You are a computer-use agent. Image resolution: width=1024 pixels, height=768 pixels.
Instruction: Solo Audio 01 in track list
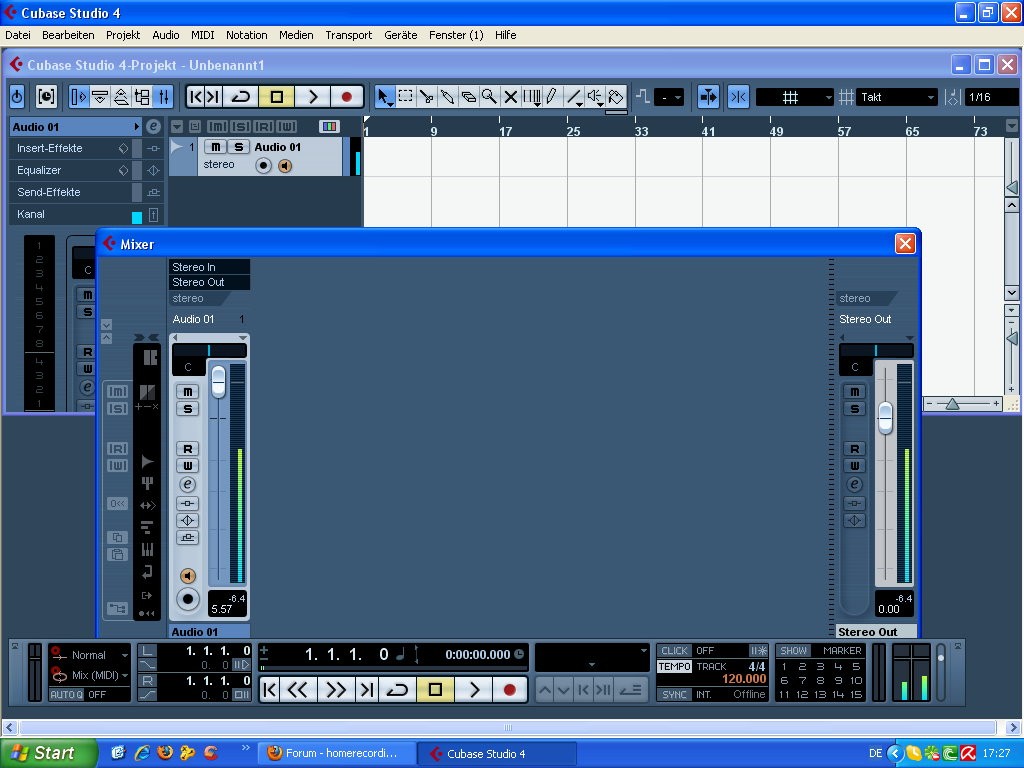point(238,147)
